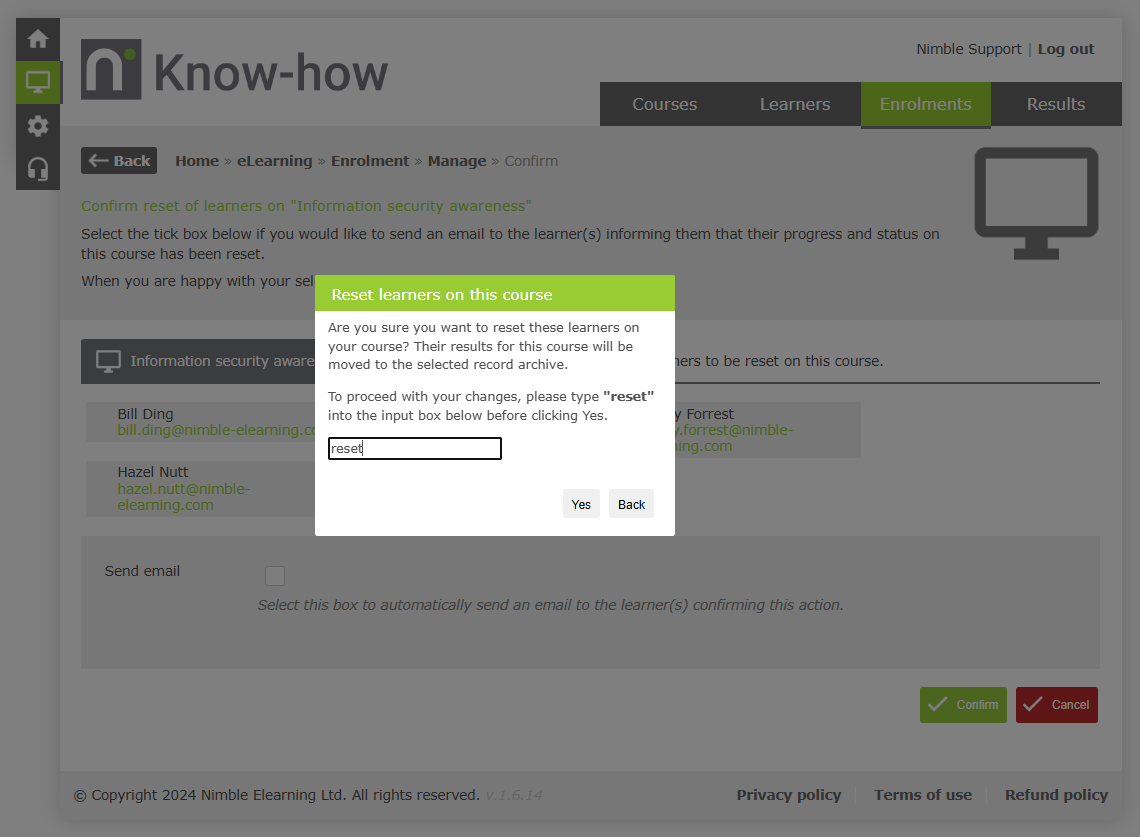Open the Terms of use link
1140x837 pixels.
923,795
